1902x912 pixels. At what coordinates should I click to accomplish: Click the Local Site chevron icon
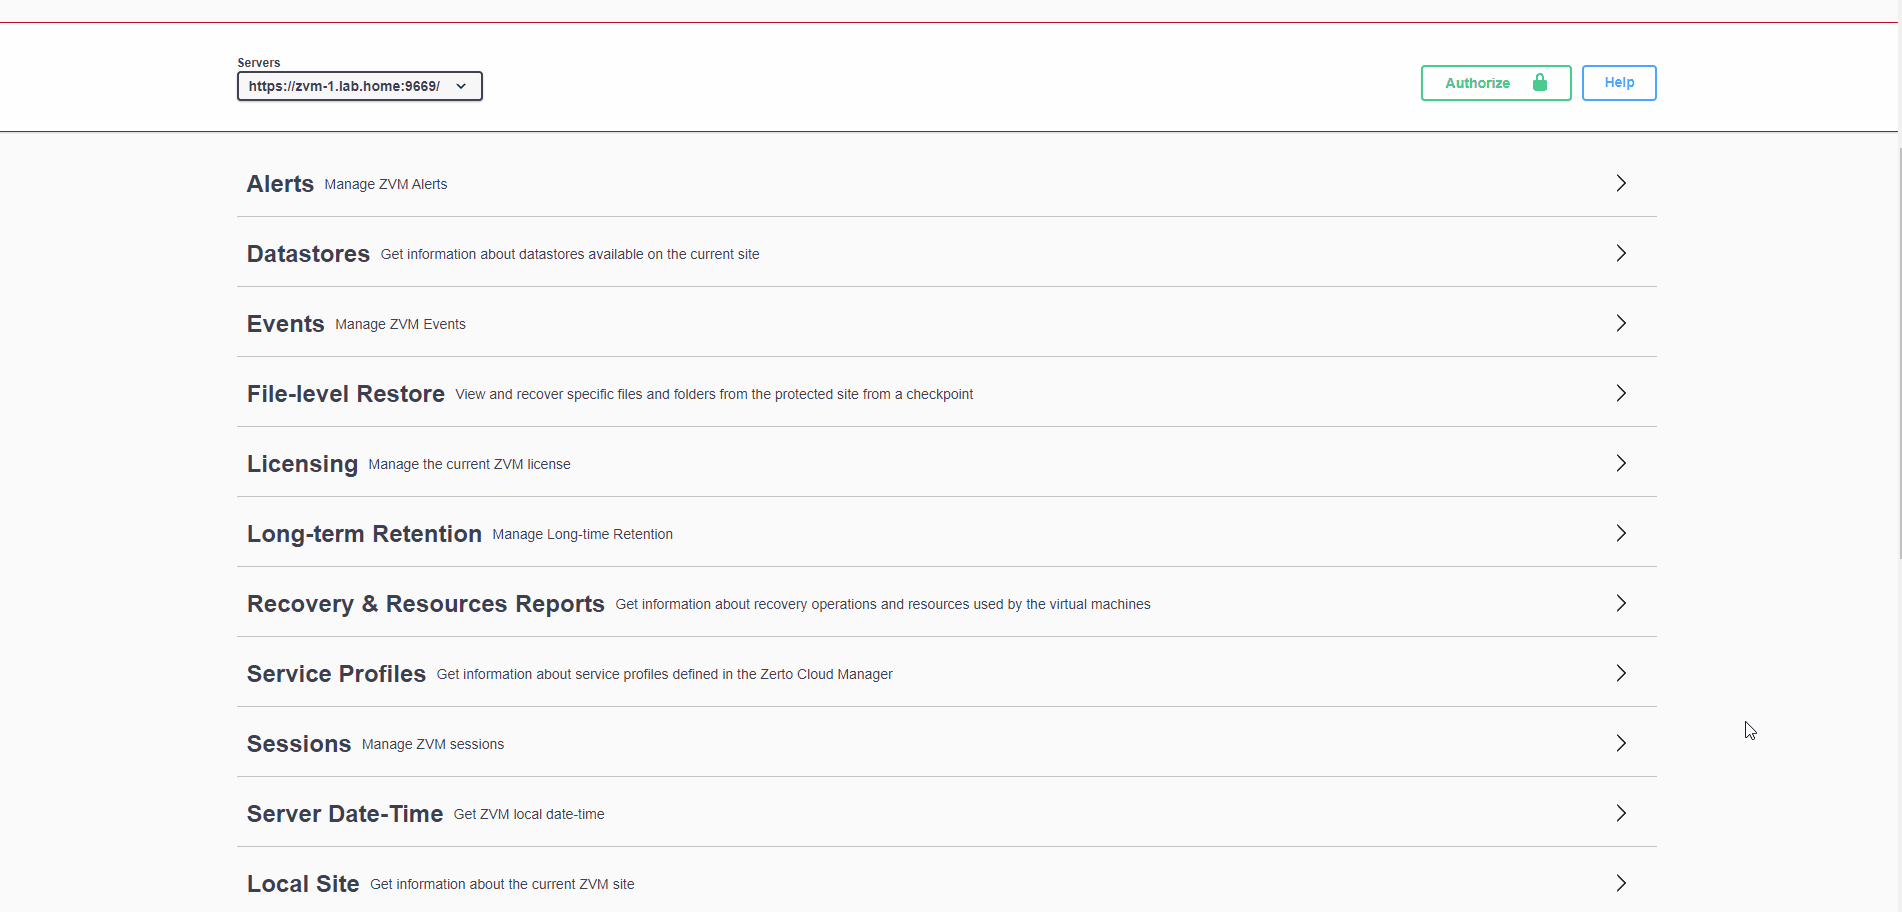[x=1620, y=884]
